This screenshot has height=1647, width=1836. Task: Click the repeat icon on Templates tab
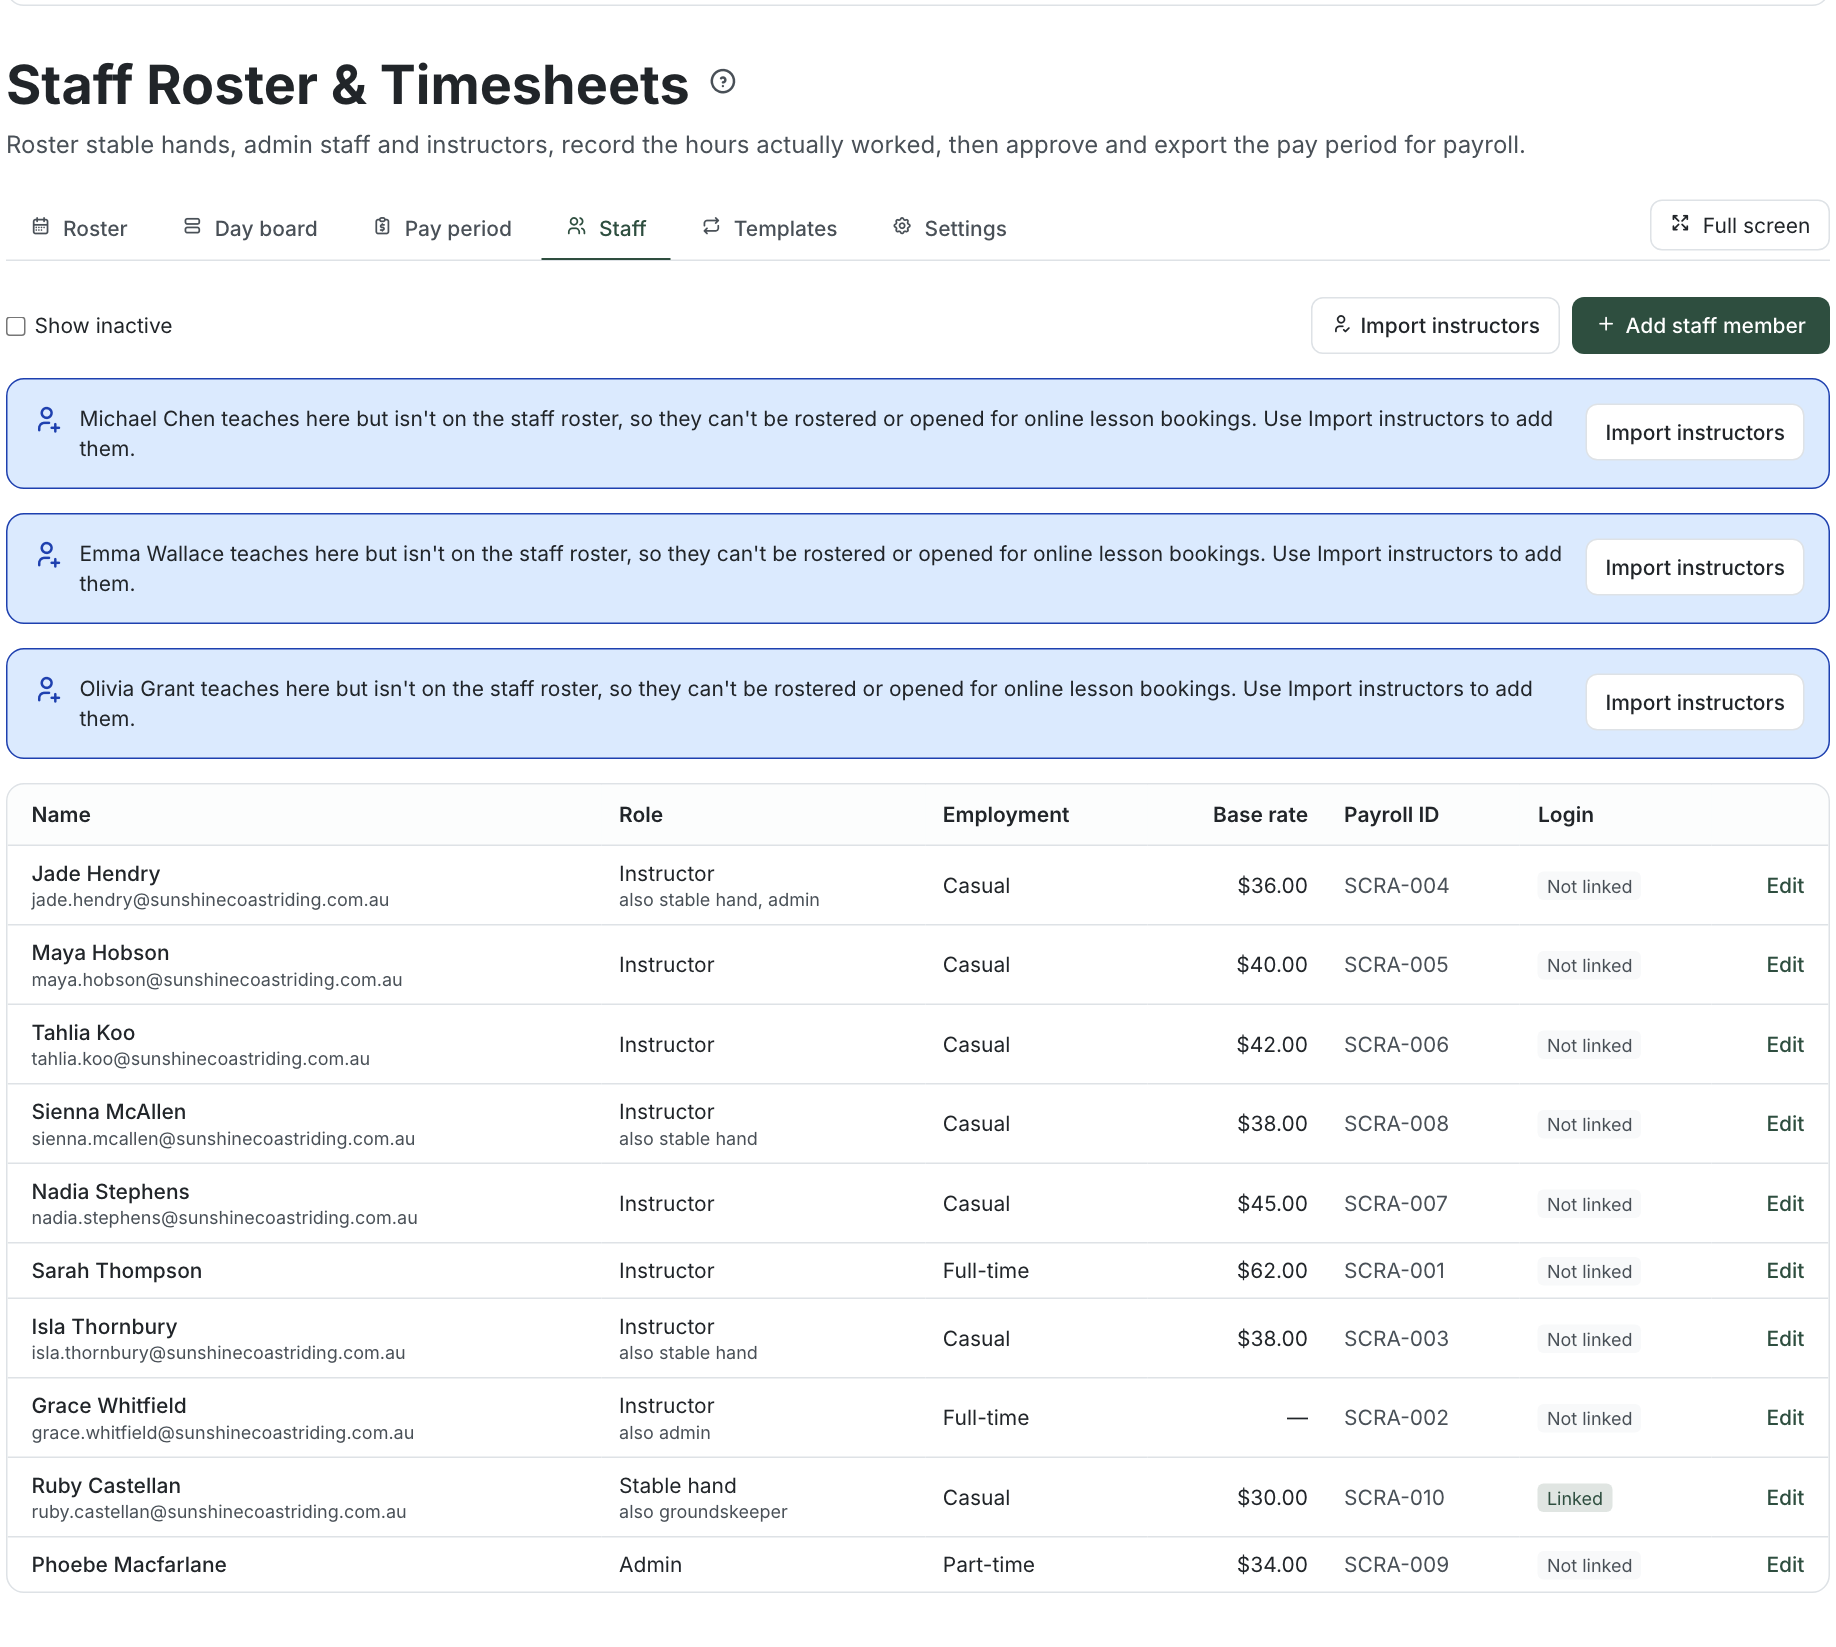711,226
